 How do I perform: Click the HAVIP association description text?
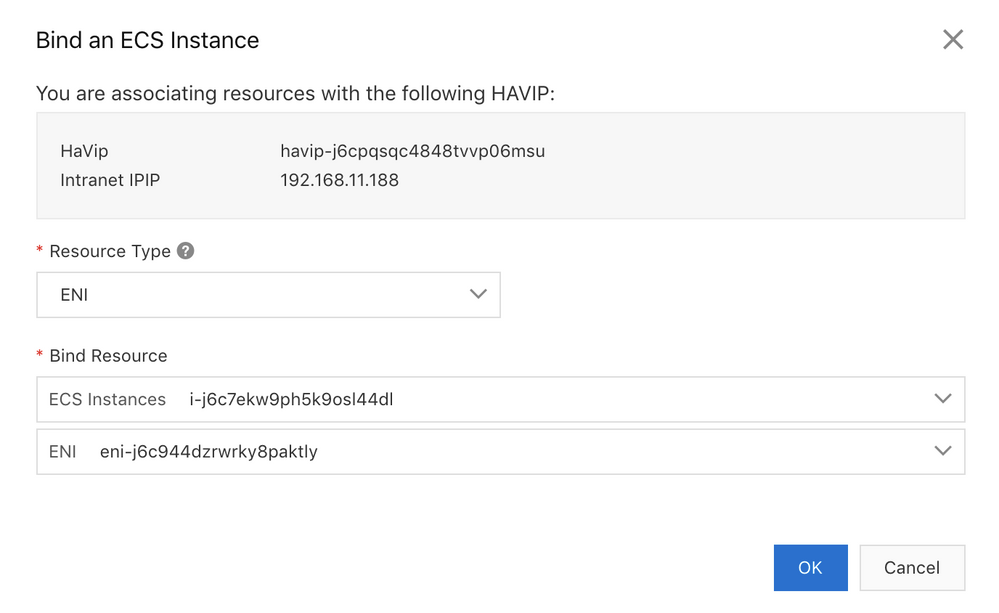[x=295, y=94]
